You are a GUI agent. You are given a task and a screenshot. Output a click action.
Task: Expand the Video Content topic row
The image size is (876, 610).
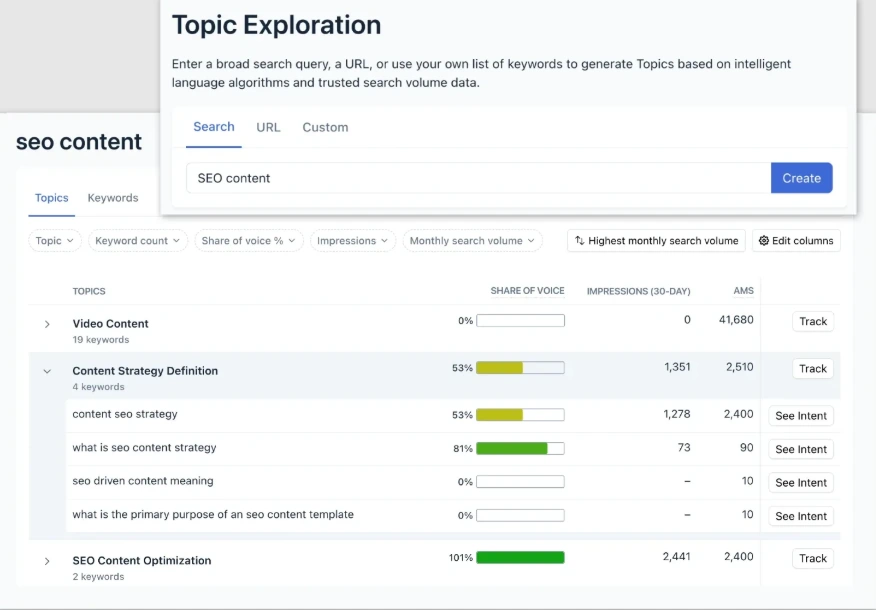point(47,324)
